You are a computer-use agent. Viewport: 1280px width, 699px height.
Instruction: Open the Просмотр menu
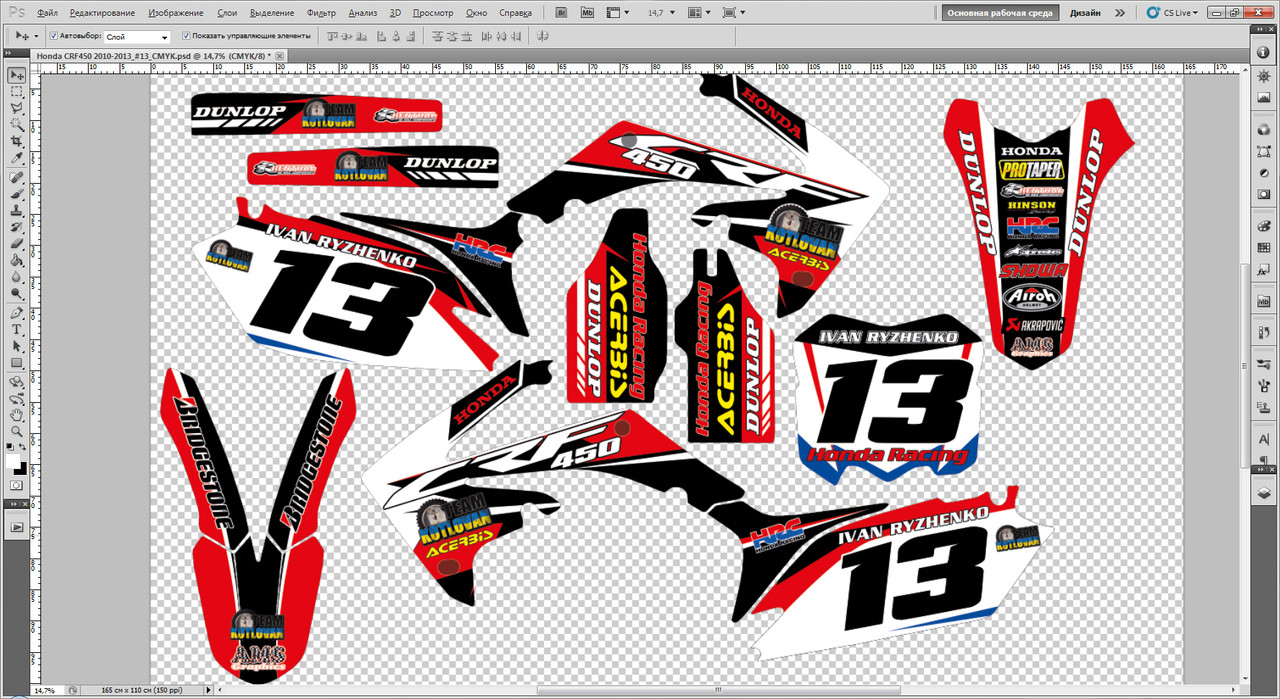tap(433, 13)
